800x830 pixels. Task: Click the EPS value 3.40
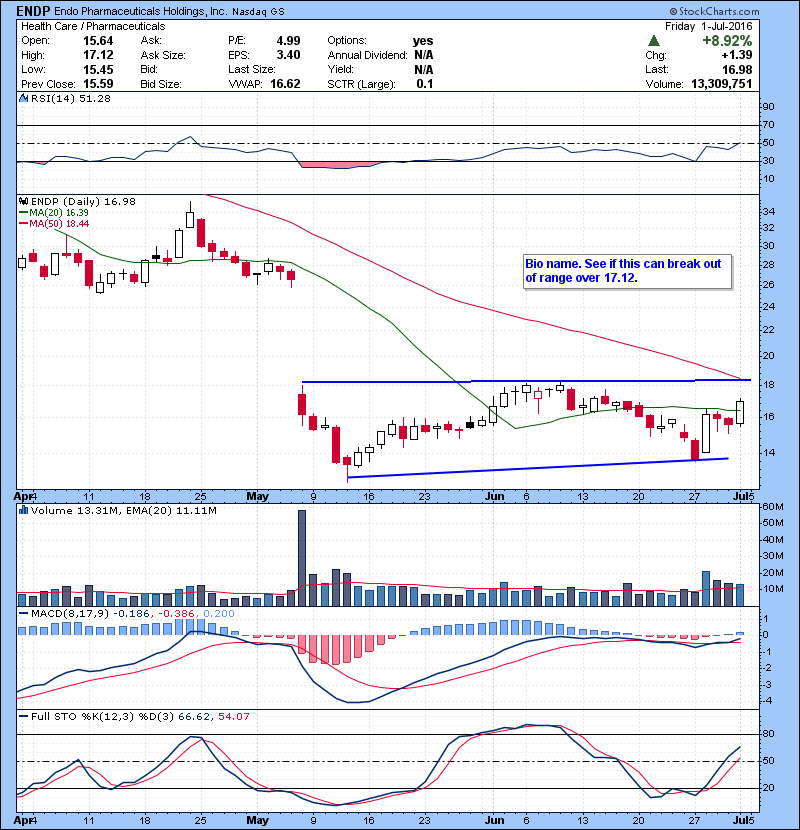click(288, 55)
